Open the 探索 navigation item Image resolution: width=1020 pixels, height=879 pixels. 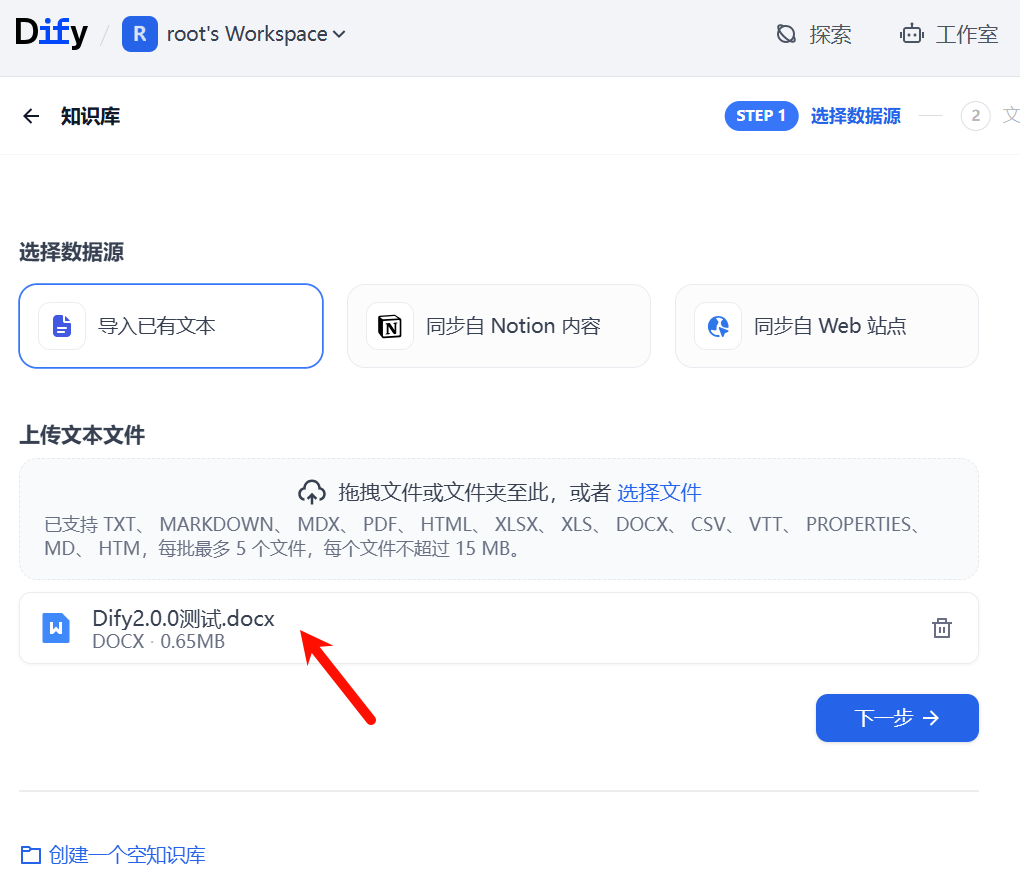coord(814,34)
